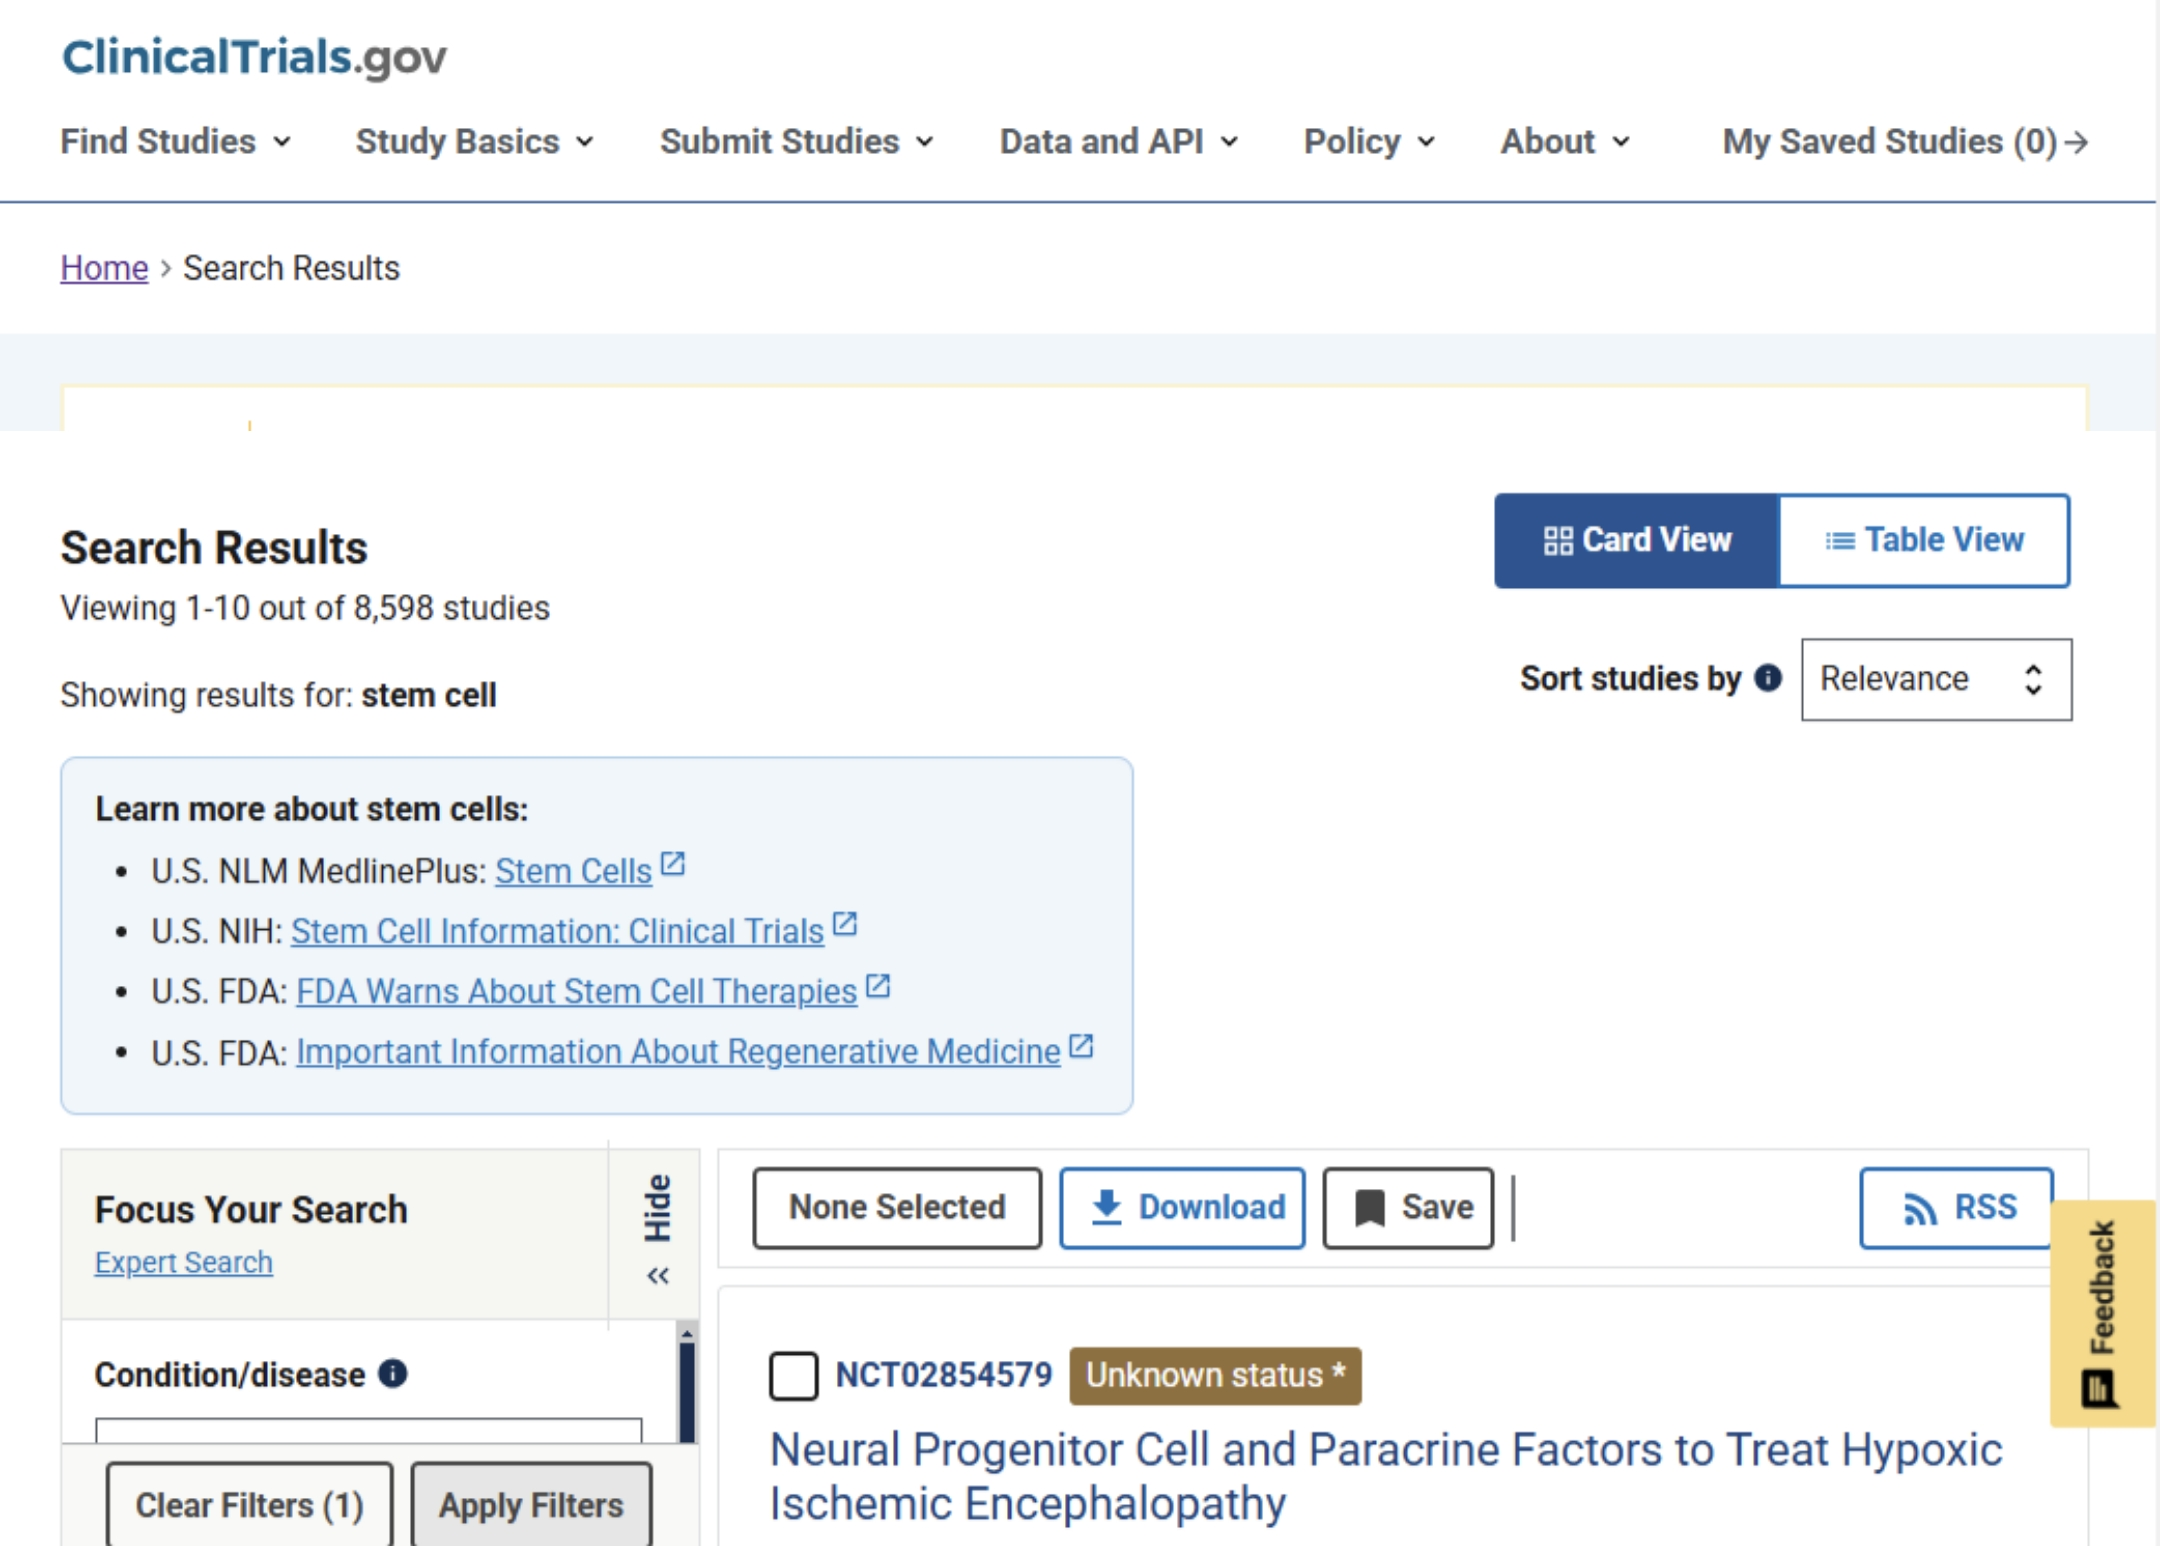Click the Condition/disease info icon
This screenshot has width=2160, height=1546.
[393, 1373]
